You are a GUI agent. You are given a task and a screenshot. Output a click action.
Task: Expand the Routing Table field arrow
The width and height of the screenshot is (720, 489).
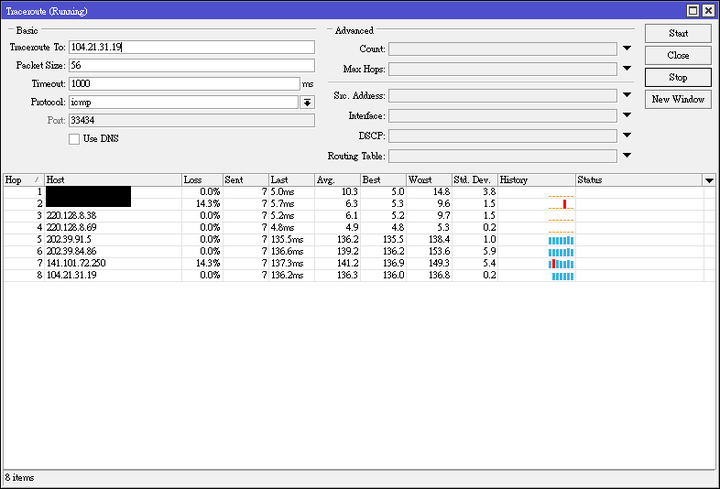pos(627,156)
